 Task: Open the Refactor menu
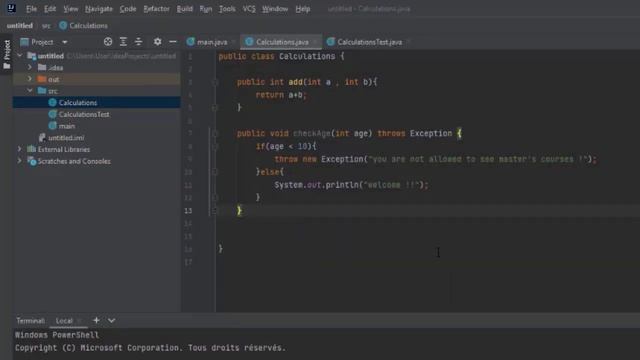(x=156, y=9)
